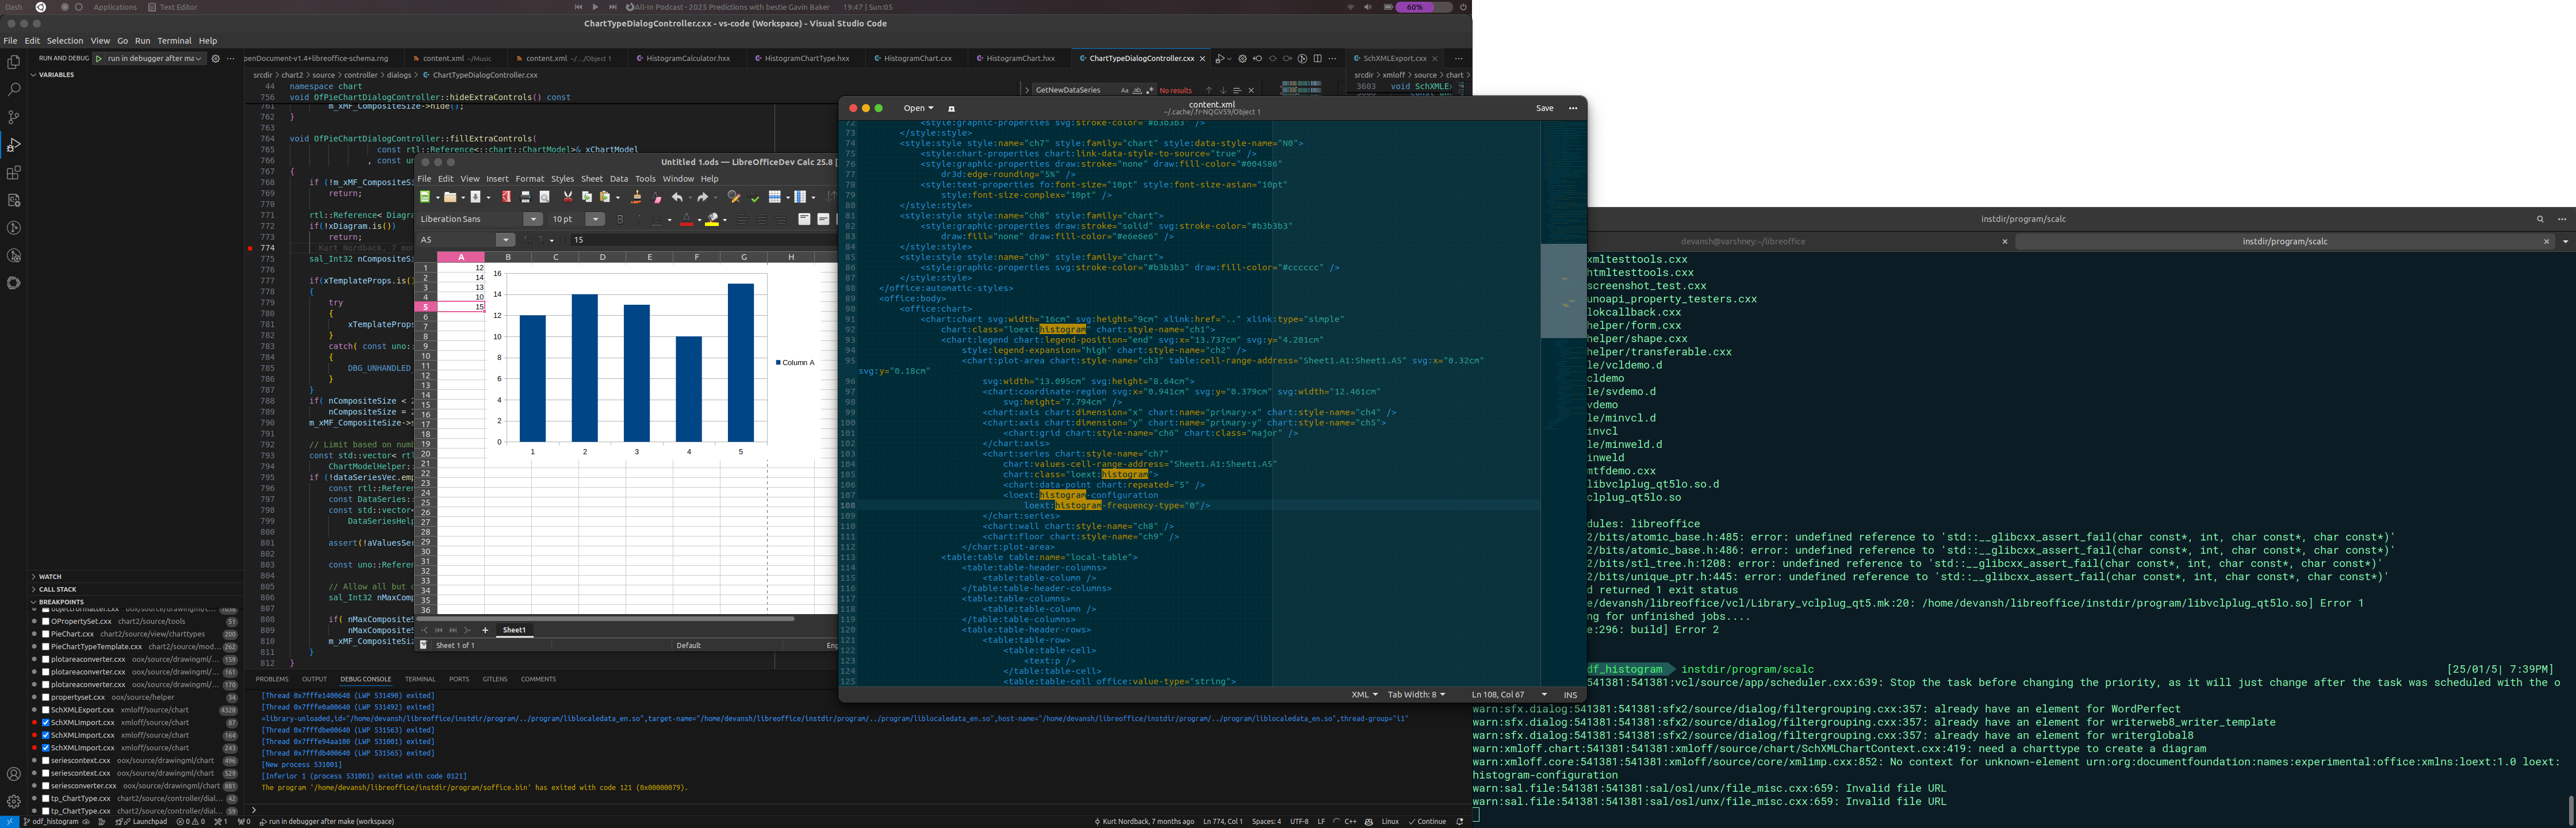Add a new sheet with the plus icon

point(485,630)
